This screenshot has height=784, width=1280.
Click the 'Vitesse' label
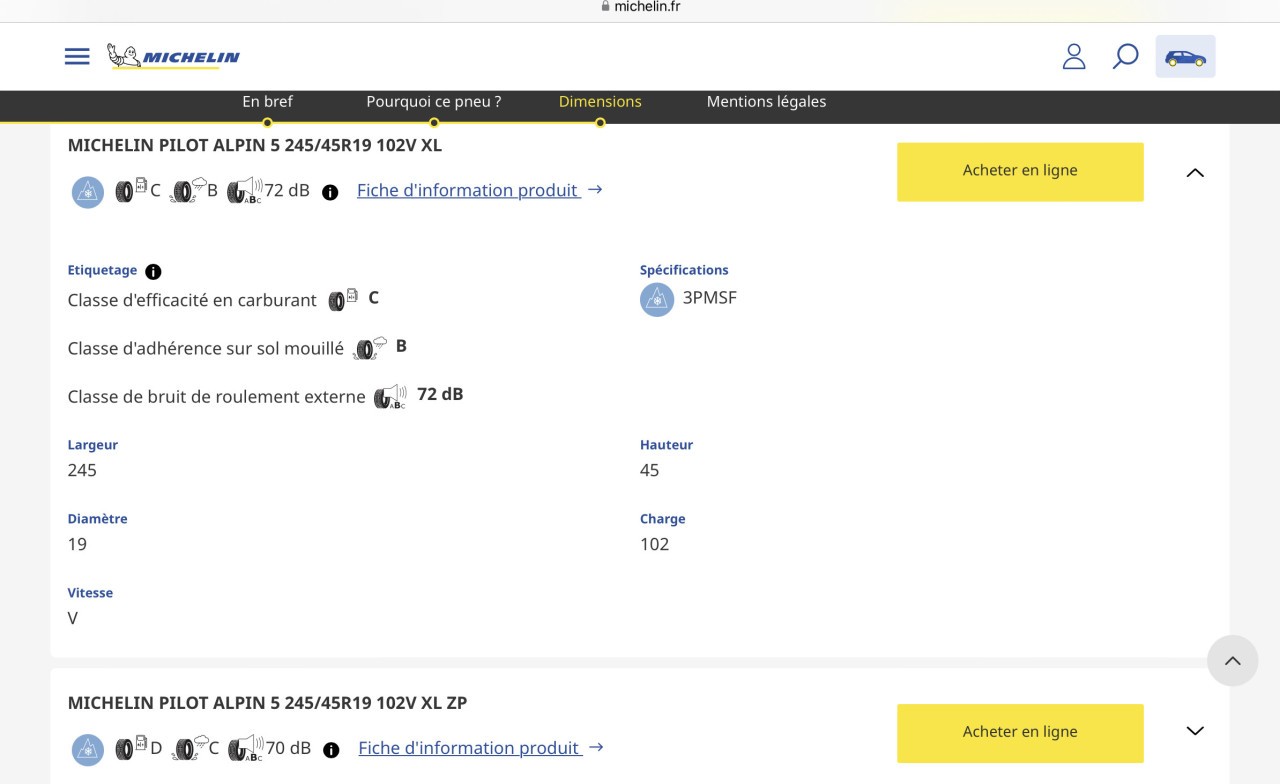pyautogui.click(x=90, y=593)
